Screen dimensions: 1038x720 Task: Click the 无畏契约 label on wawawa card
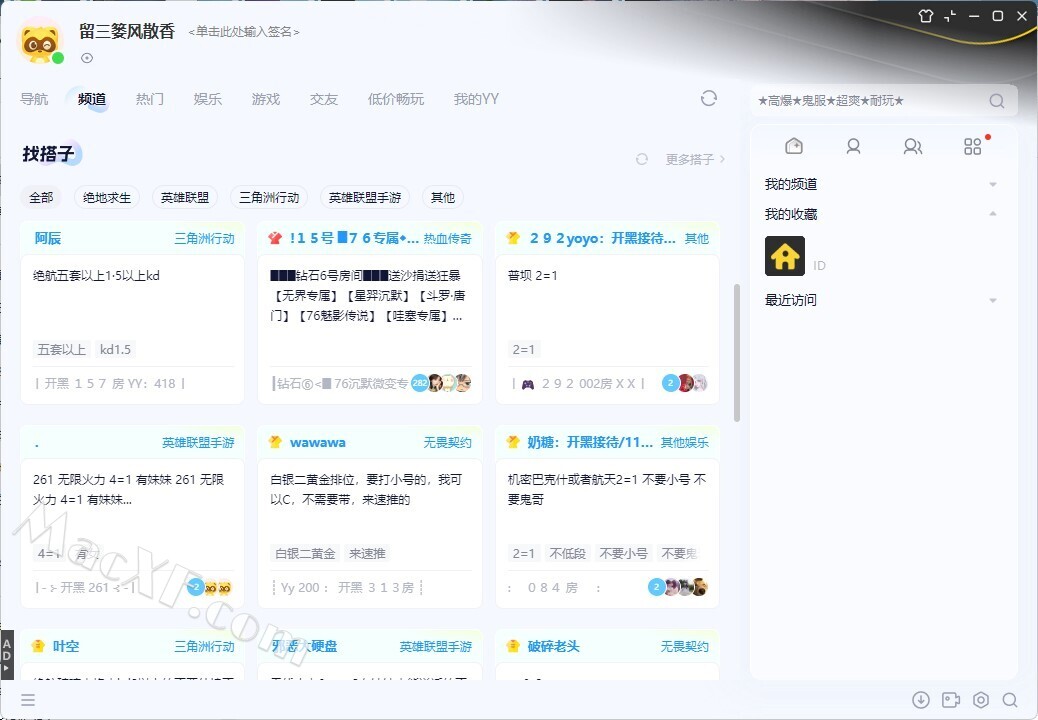click(448, 442)
